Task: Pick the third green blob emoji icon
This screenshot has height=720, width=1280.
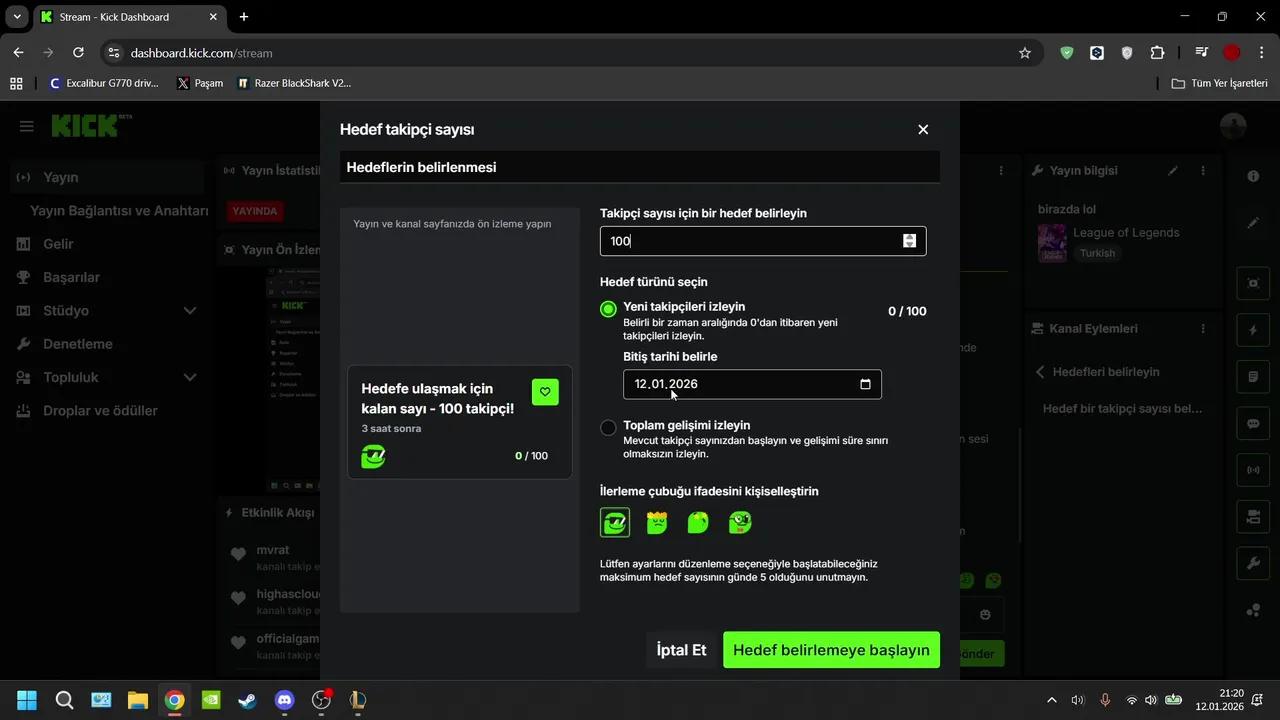Action: (698, 522)
